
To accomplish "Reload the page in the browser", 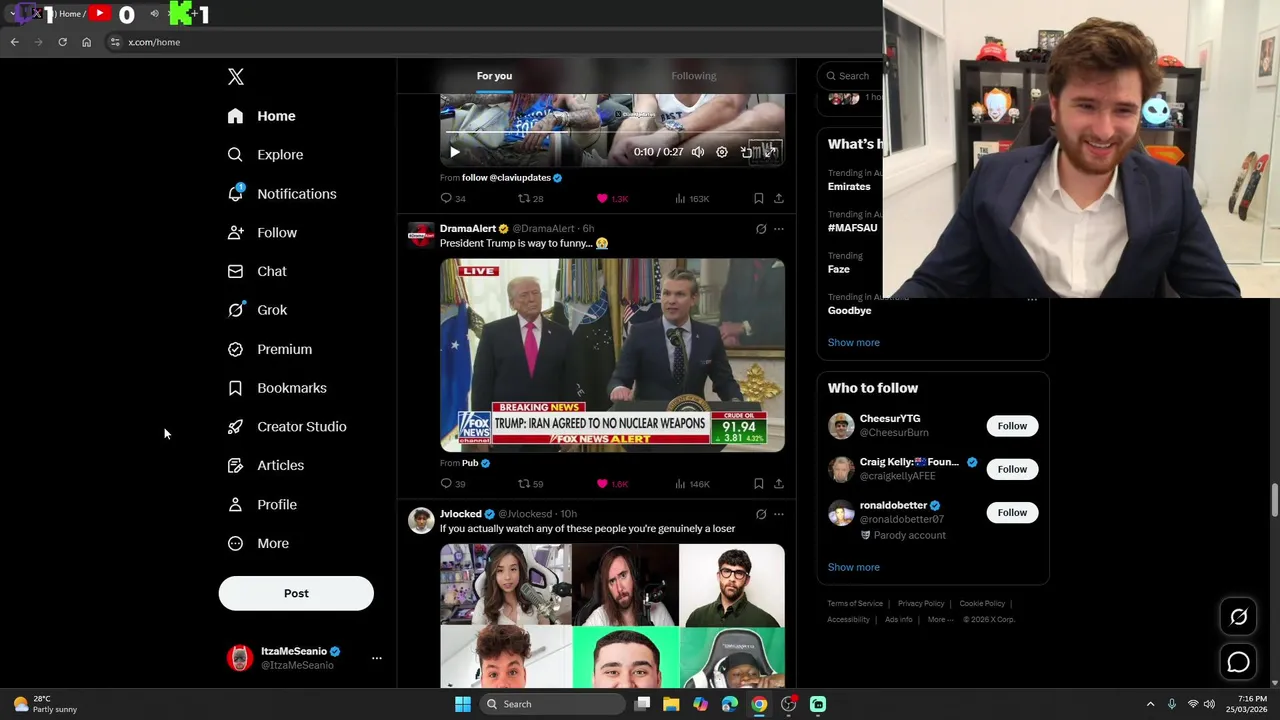I will tap(62, 42).
